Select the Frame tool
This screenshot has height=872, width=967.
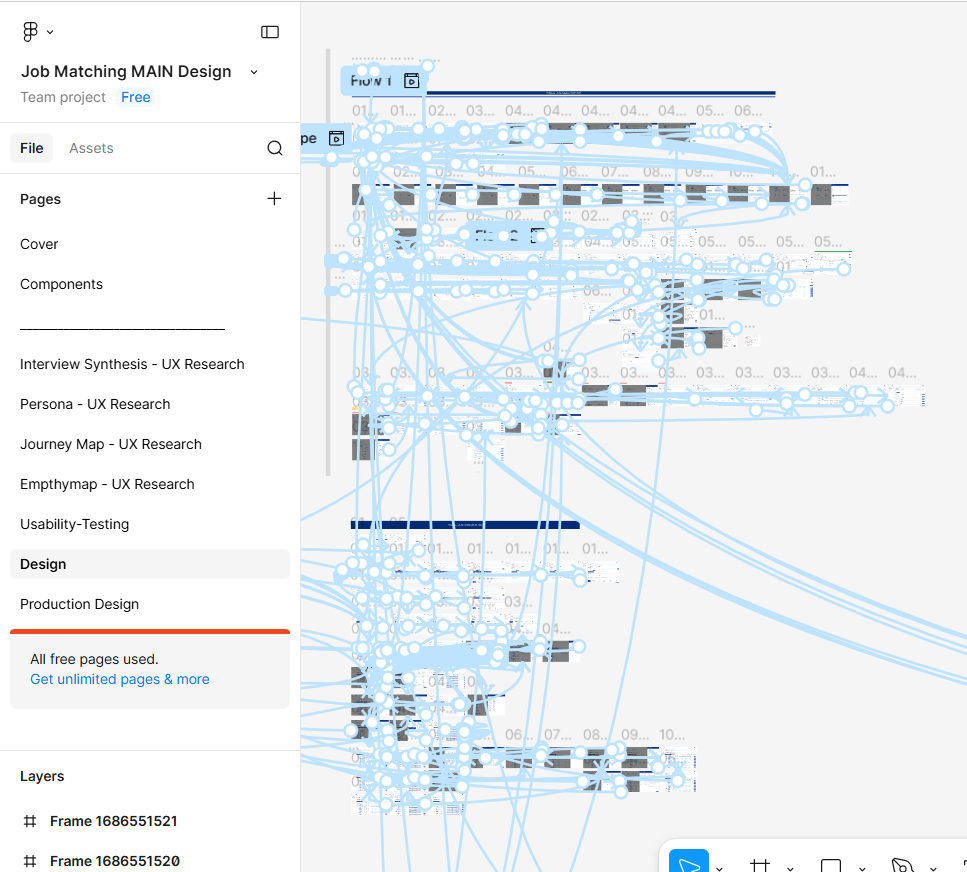coord(760,865)
